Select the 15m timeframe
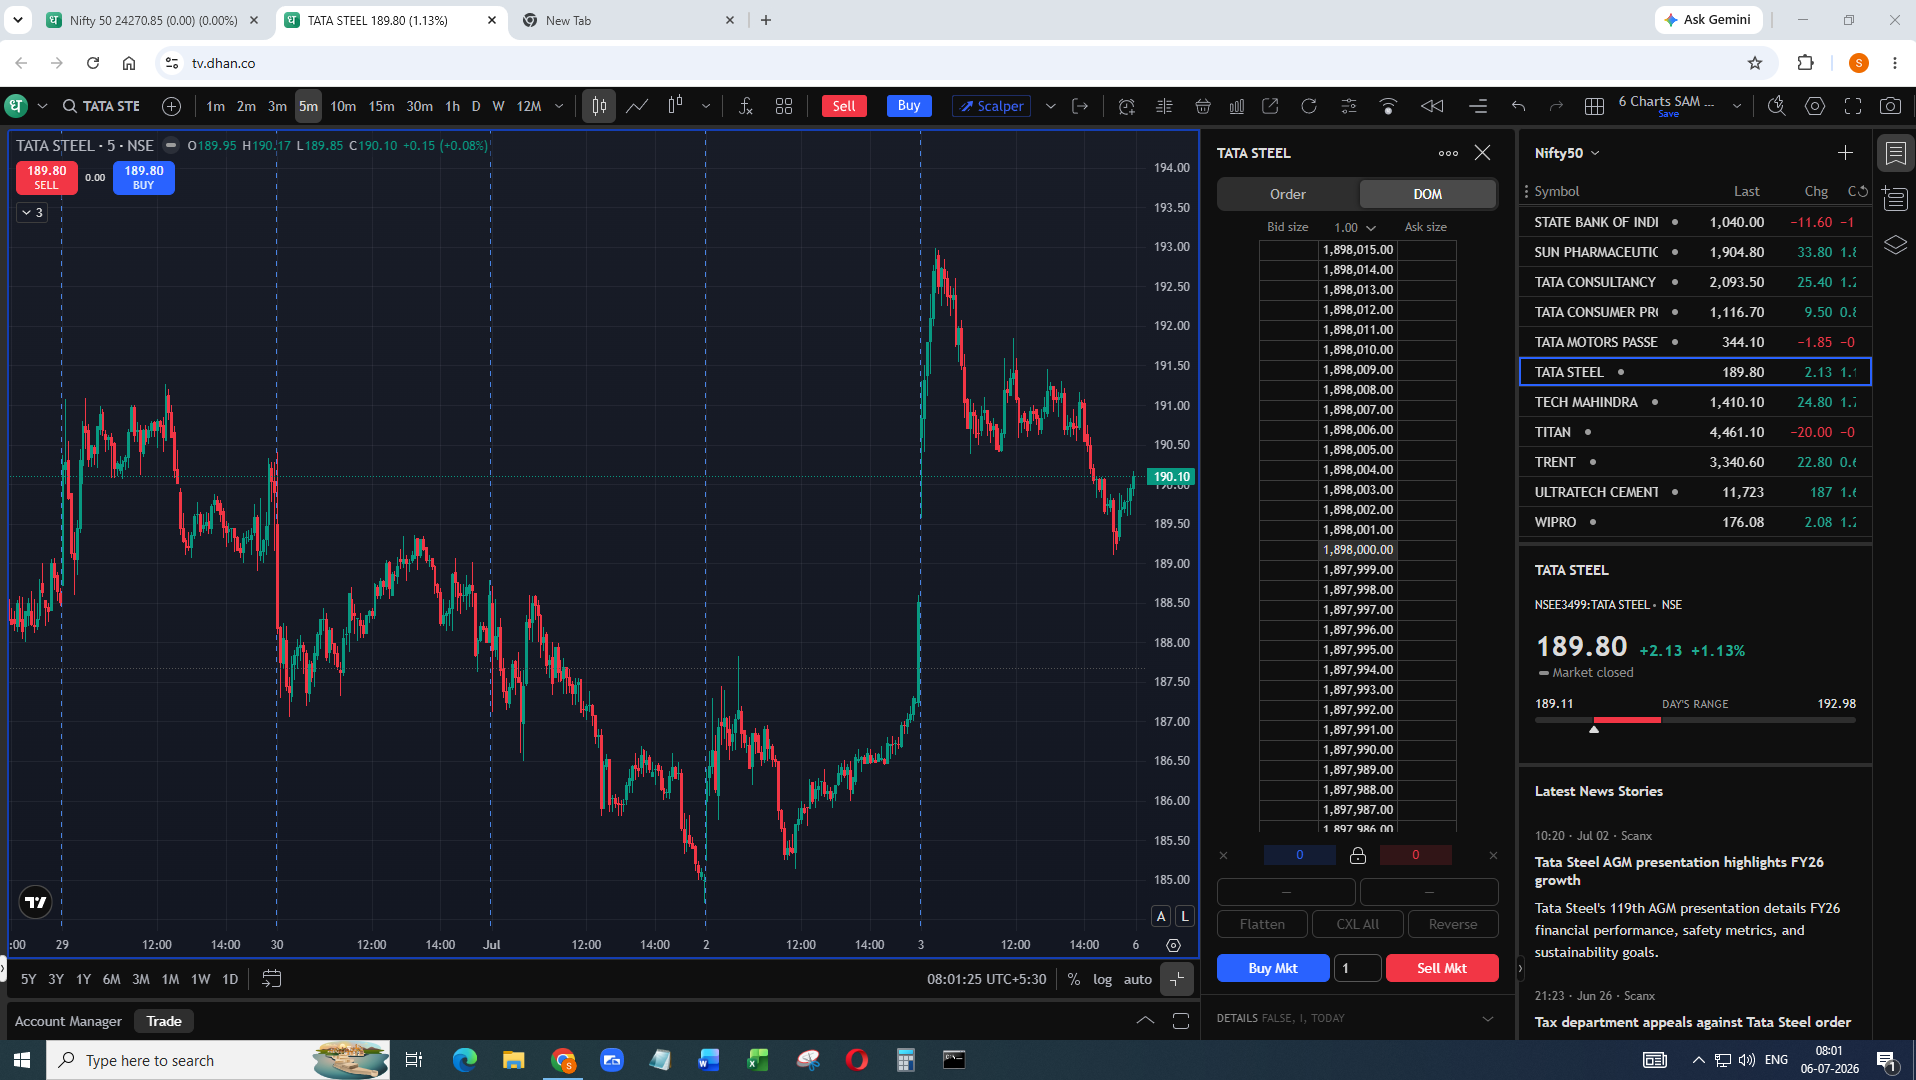This screenshot has width=1916, height=1080. coord(381,106)
